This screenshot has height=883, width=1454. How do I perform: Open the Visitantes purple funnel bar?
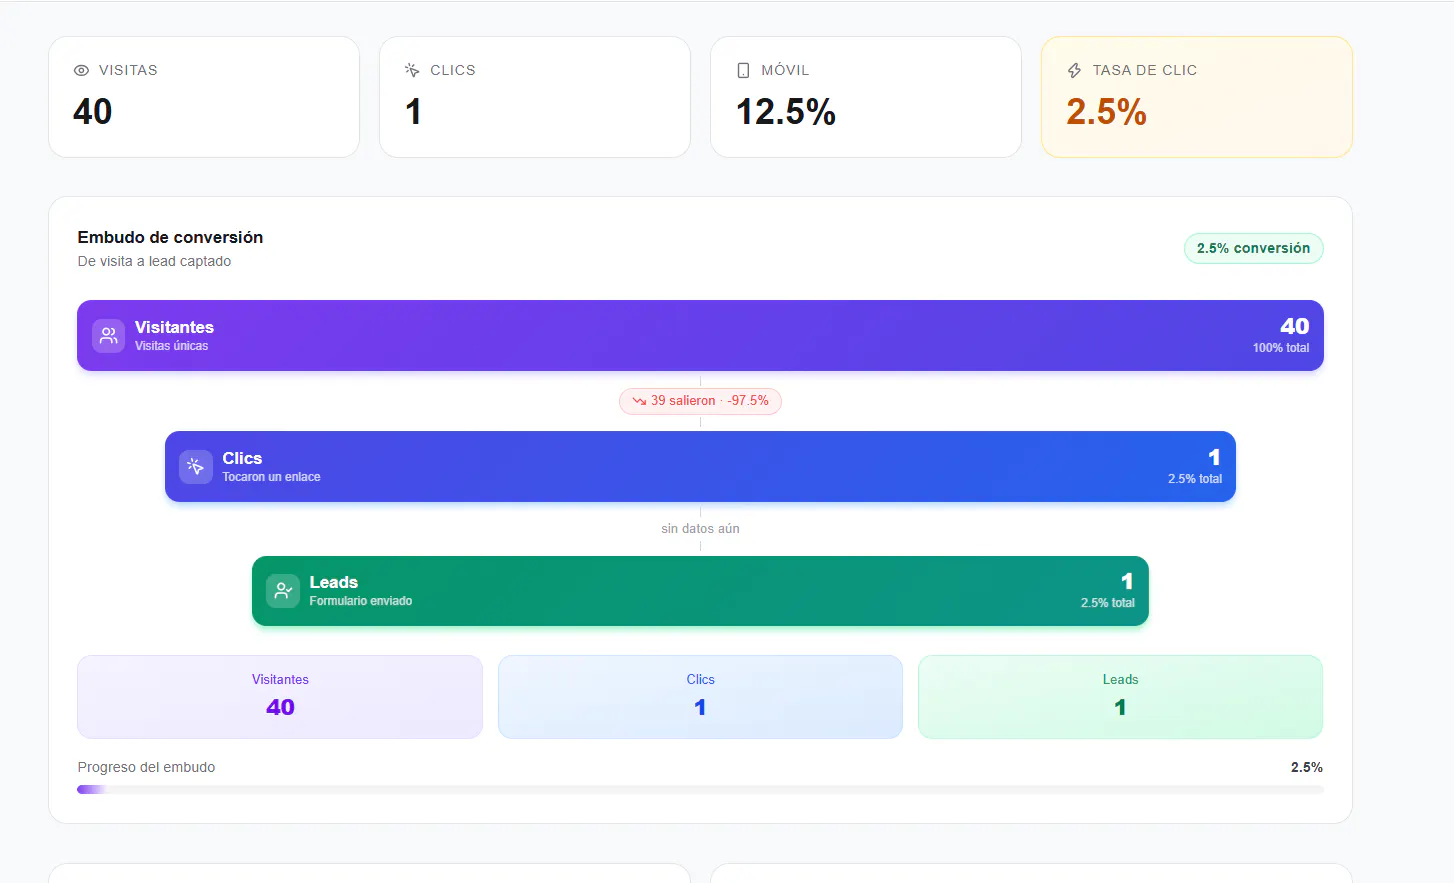700,336
